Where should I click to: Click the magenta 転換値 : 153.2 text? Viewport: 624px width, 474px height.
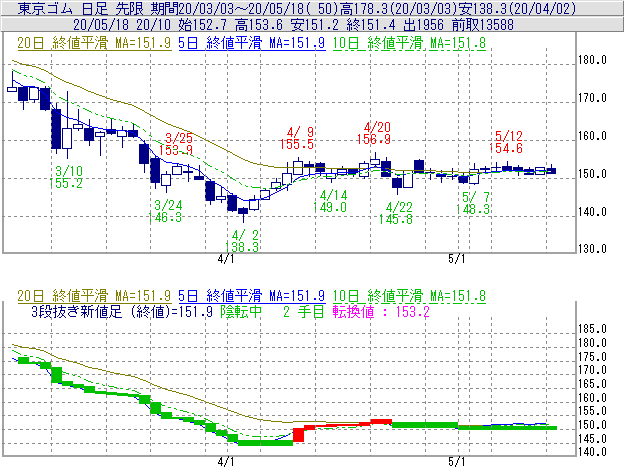[381, 312]
